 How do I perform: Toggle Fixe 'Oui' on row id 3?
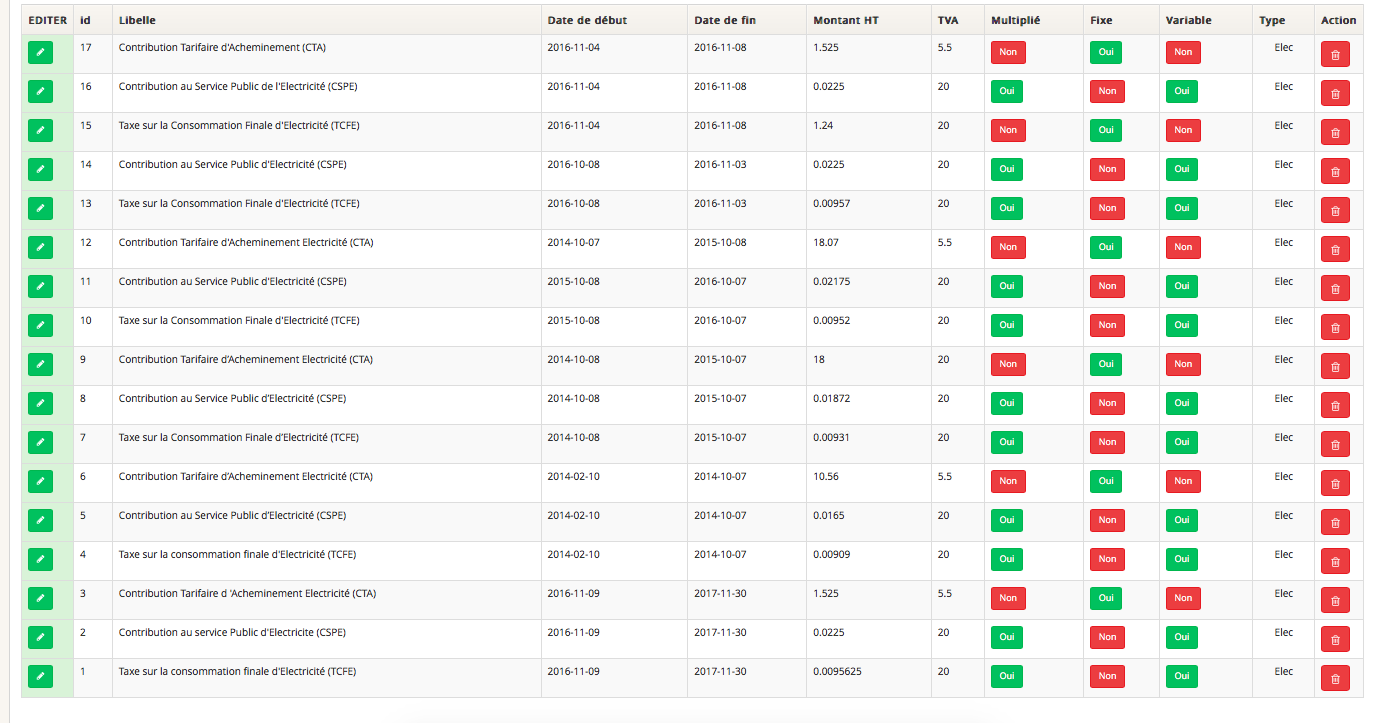1106,598
